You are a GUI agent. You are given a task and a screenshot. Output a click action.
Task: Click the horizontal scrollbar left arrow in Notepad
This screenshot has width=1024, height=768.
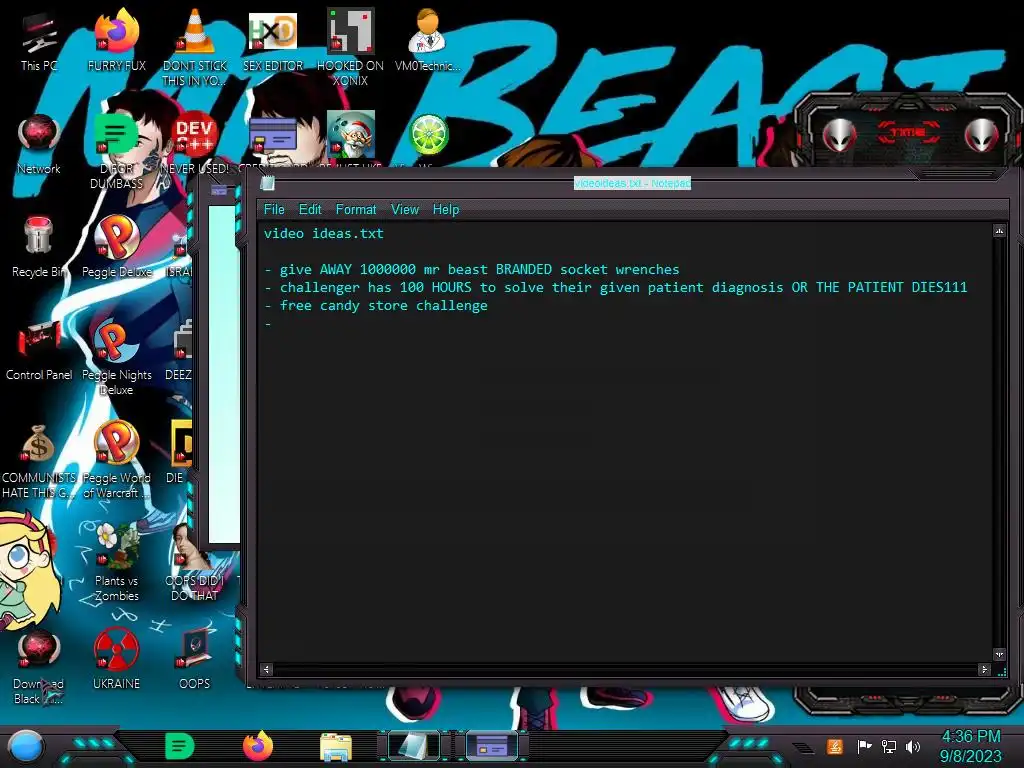(266, 669)
